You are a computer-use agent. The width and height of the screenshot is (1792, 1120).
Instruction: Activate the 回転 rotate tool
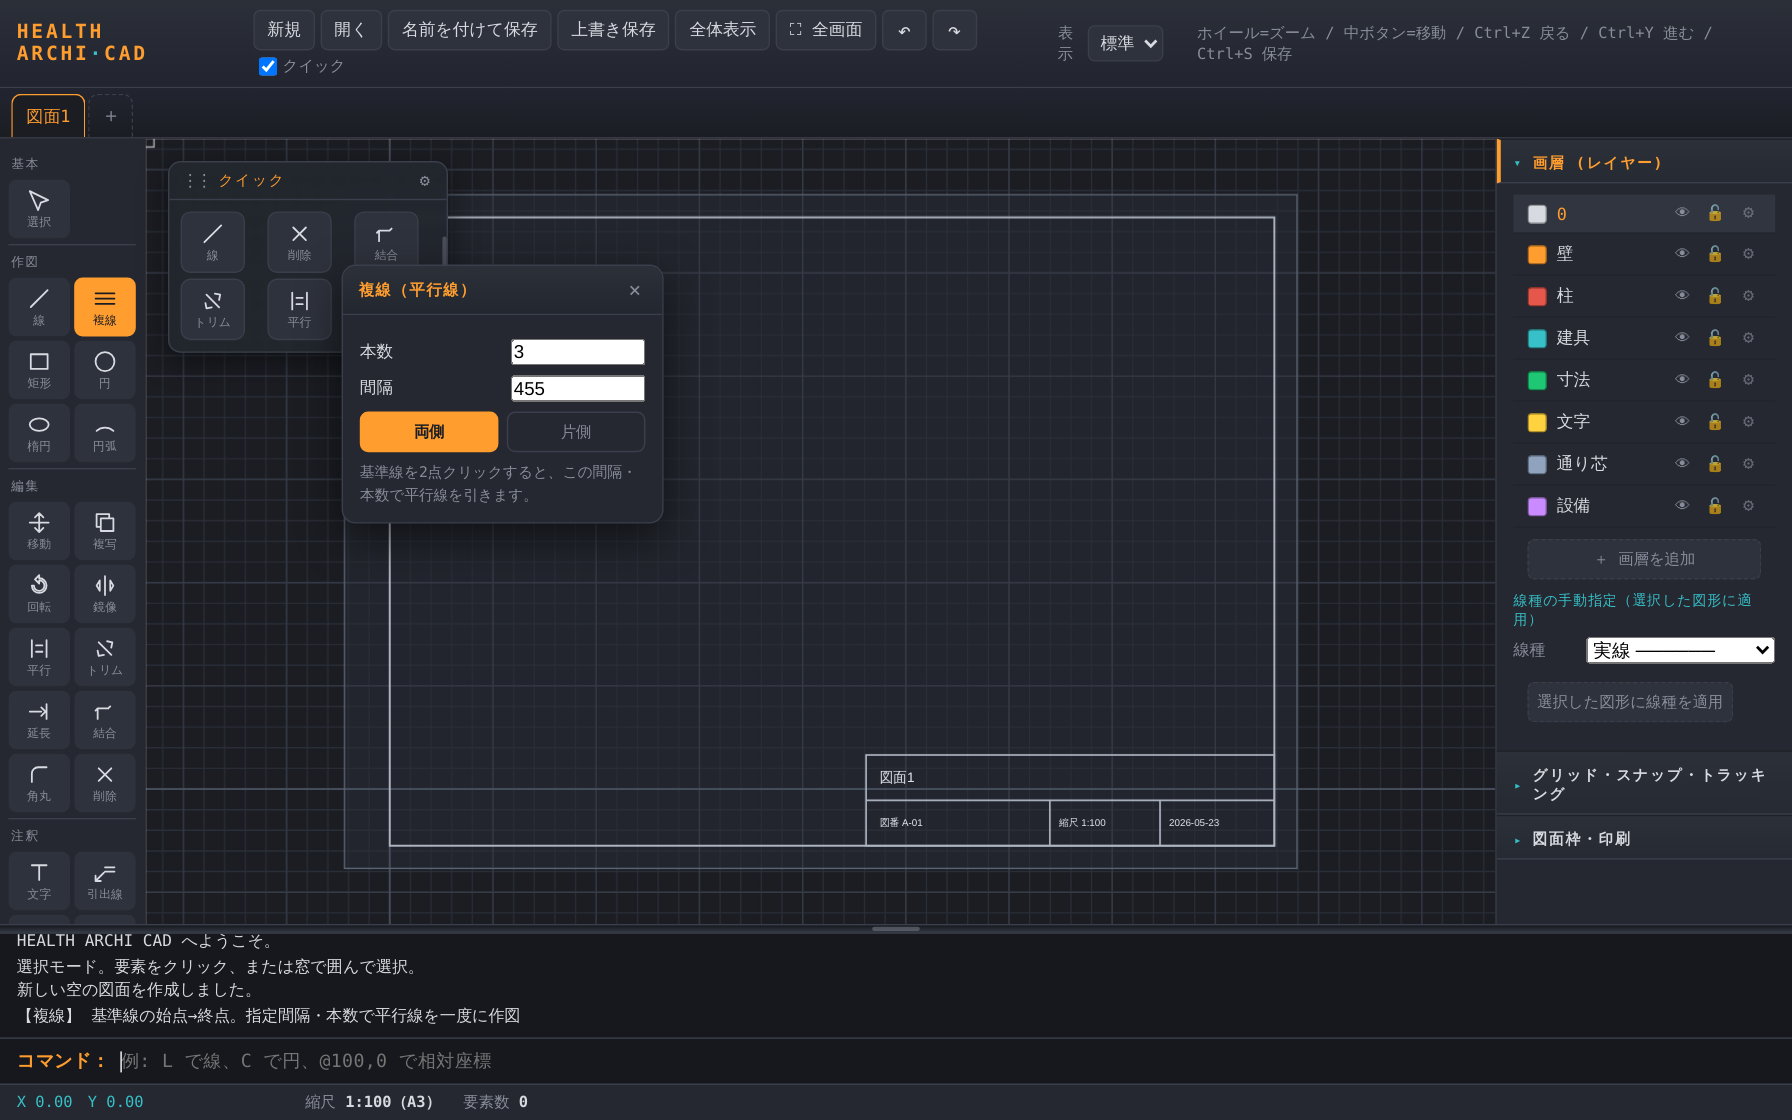click(x=39, y=594)
